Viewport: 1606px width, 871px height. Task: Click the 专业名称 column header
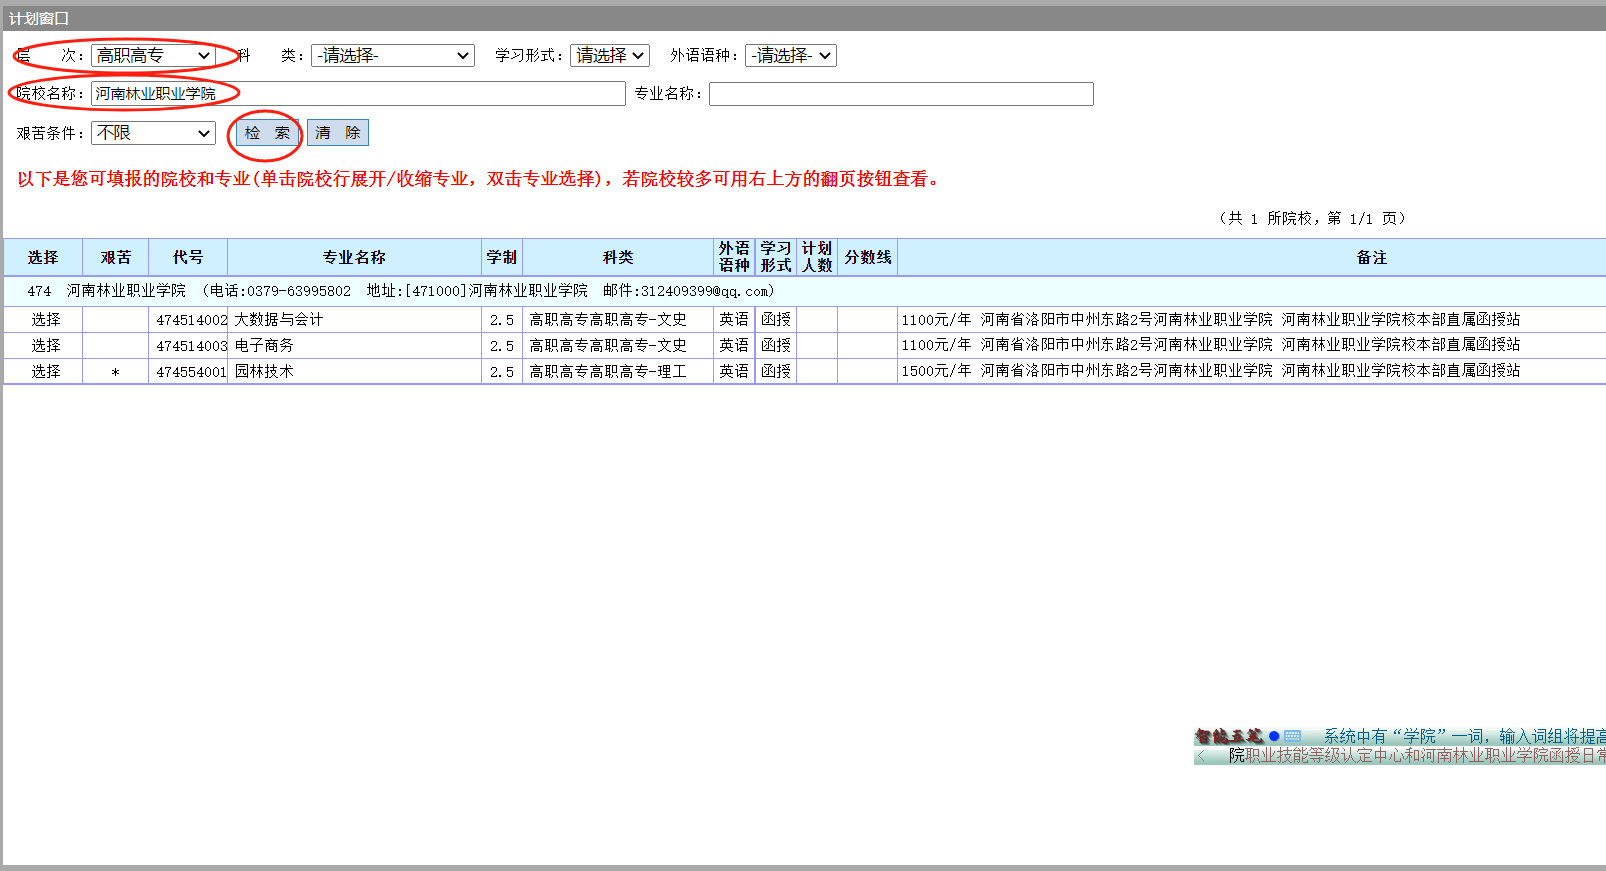click(353, 258)
